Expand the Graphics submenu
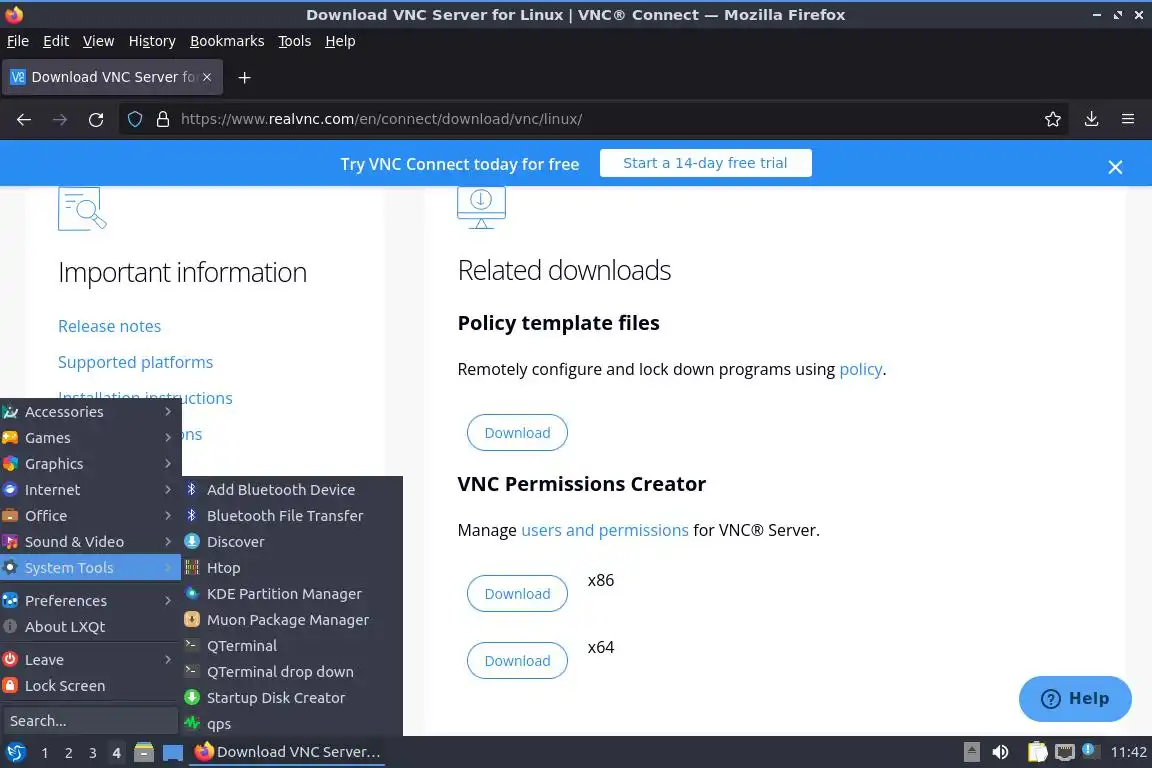The image size is (1152, 768). click(x=90, y=464)
